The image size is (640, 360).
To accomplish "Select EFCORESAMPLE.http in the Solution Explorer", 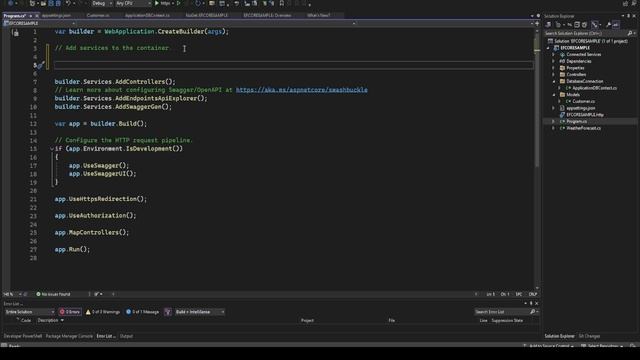I will [x=584, y=115].
